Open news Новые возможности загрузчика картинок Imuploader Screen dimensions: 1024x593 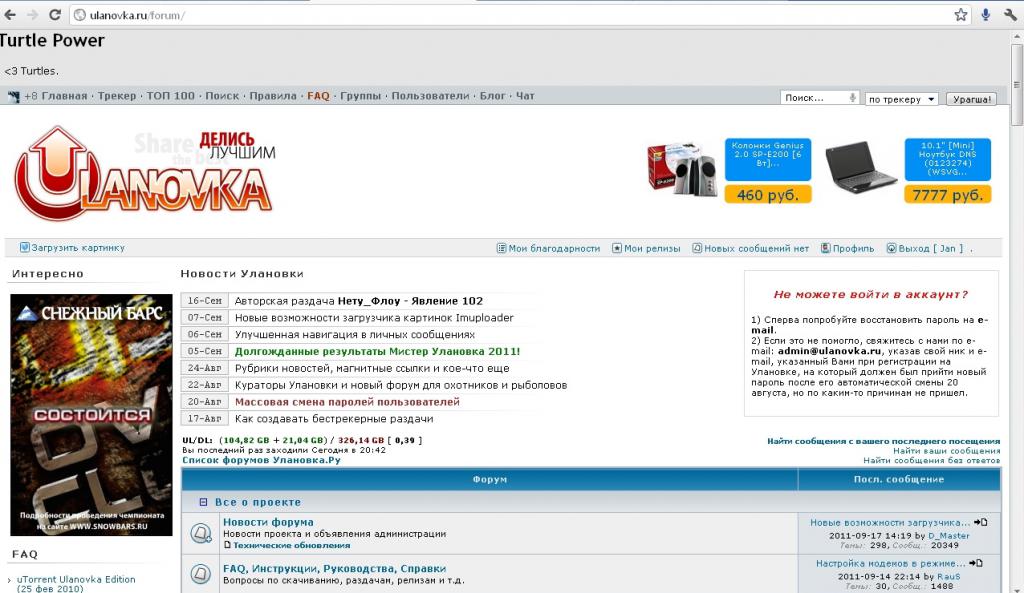click(x=374, y=318)
